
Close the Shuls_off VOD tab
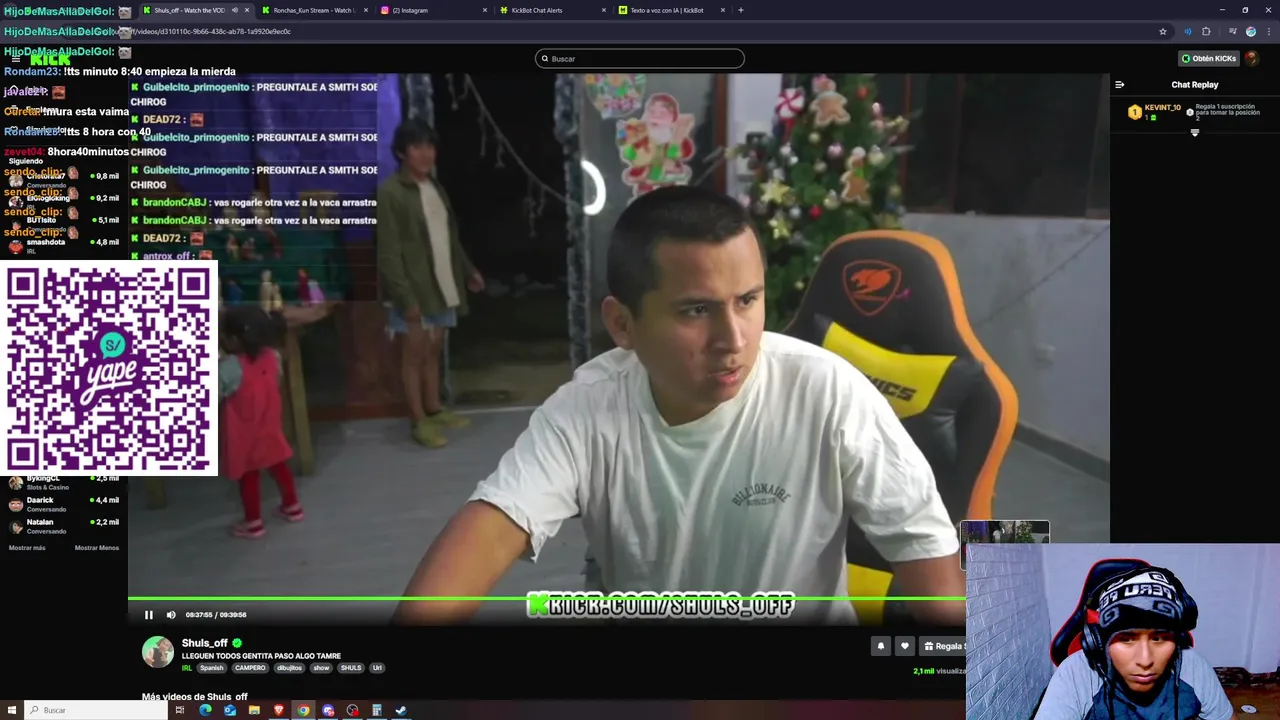point(247,10)
